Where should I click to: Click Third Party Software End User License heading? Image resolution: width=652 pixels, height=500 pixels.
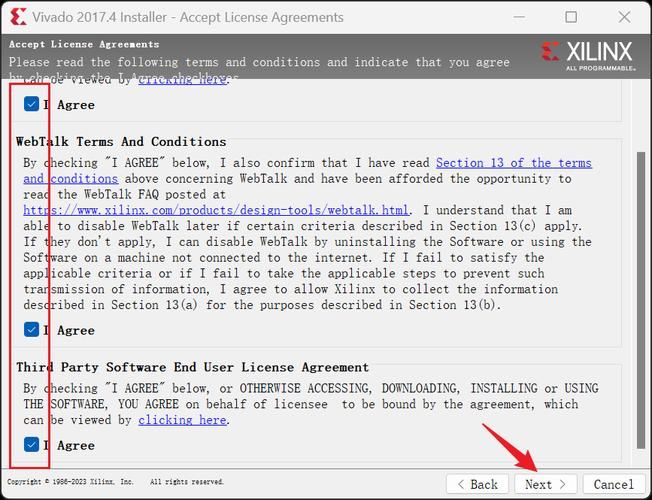[192, 367]
